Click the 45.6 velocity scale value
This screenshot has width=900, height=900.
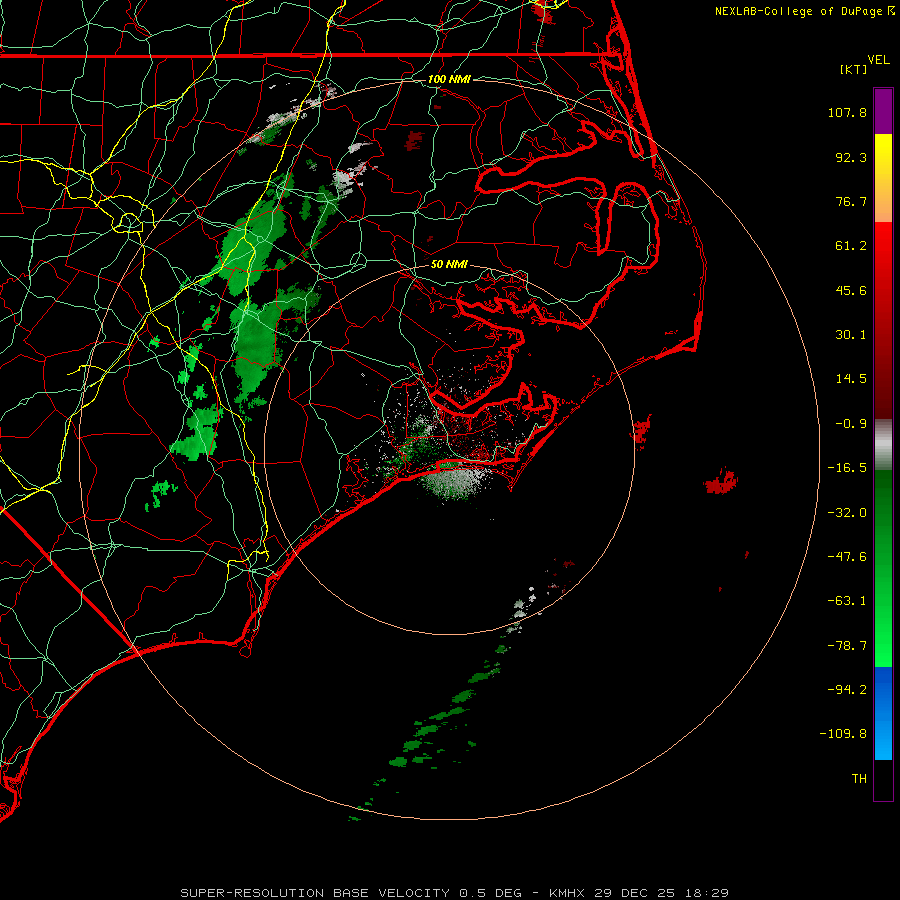pos(851,290)
